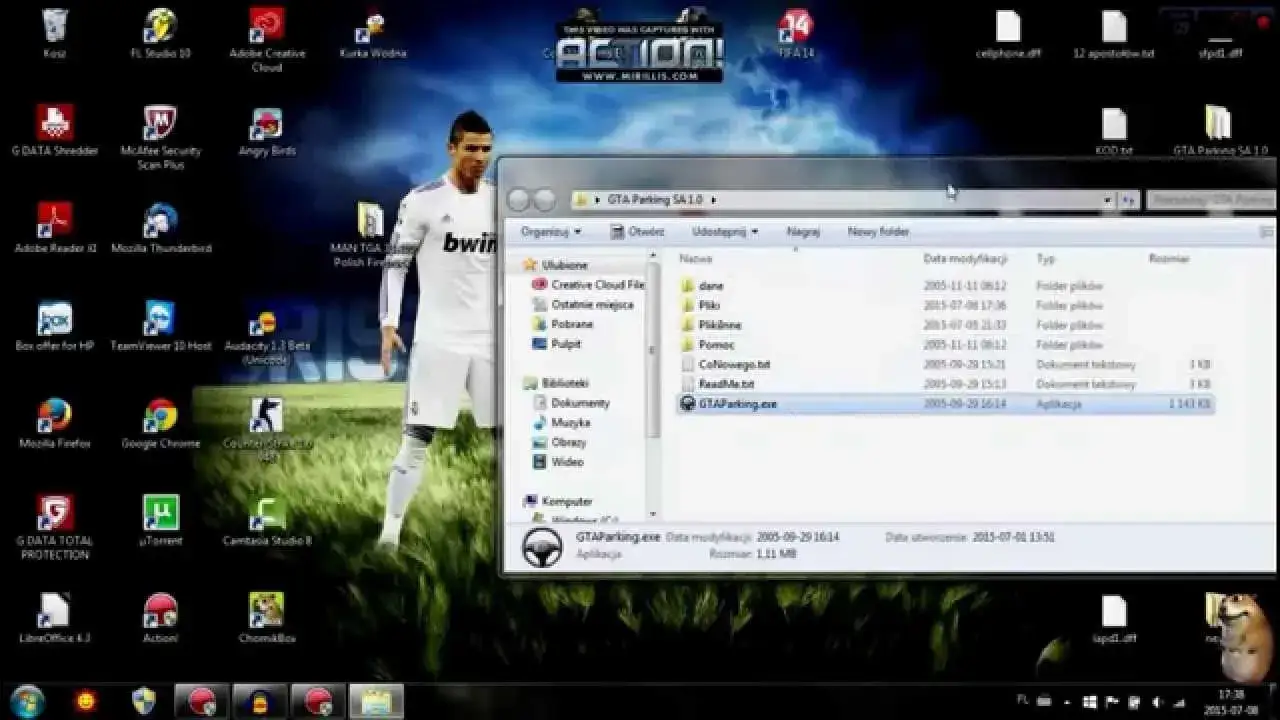Image resolution: width=1280 pixels, height=720 pixels.
Task: Click the Nowy folder button
Action: (878, 231)
